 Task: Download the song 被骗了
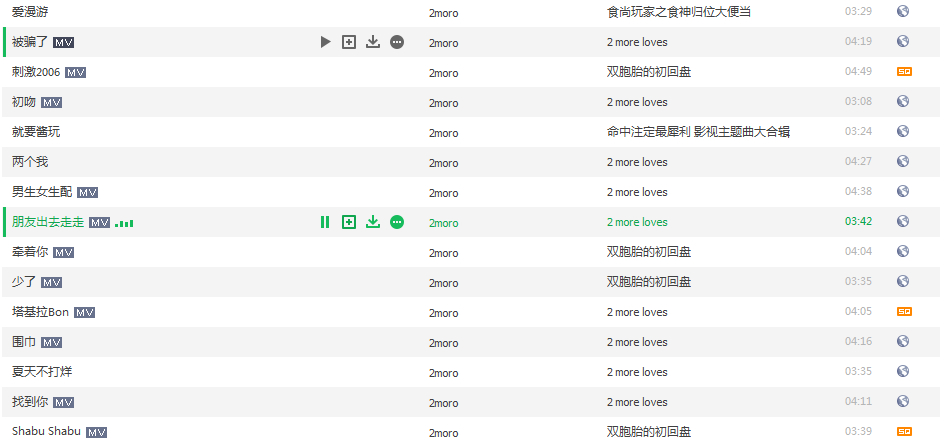[x=373, y=42]
